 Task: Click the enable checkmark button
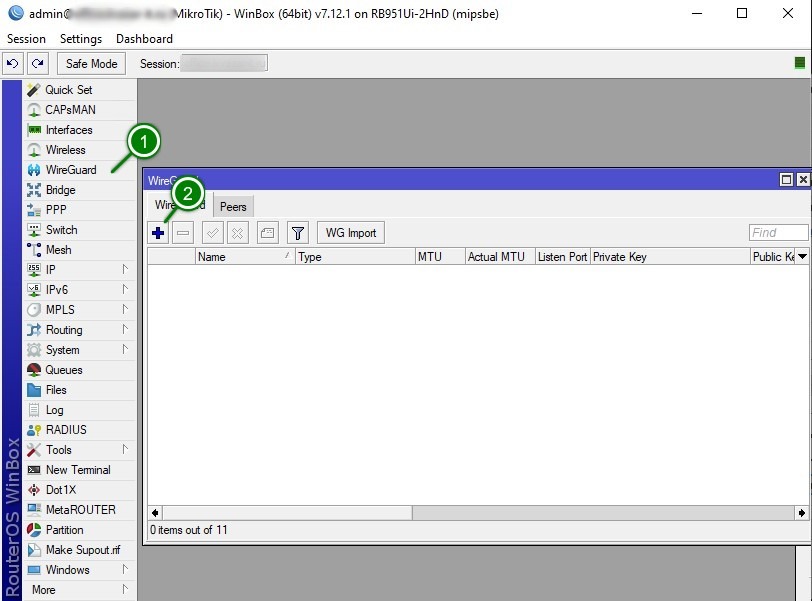pos(212,233)
